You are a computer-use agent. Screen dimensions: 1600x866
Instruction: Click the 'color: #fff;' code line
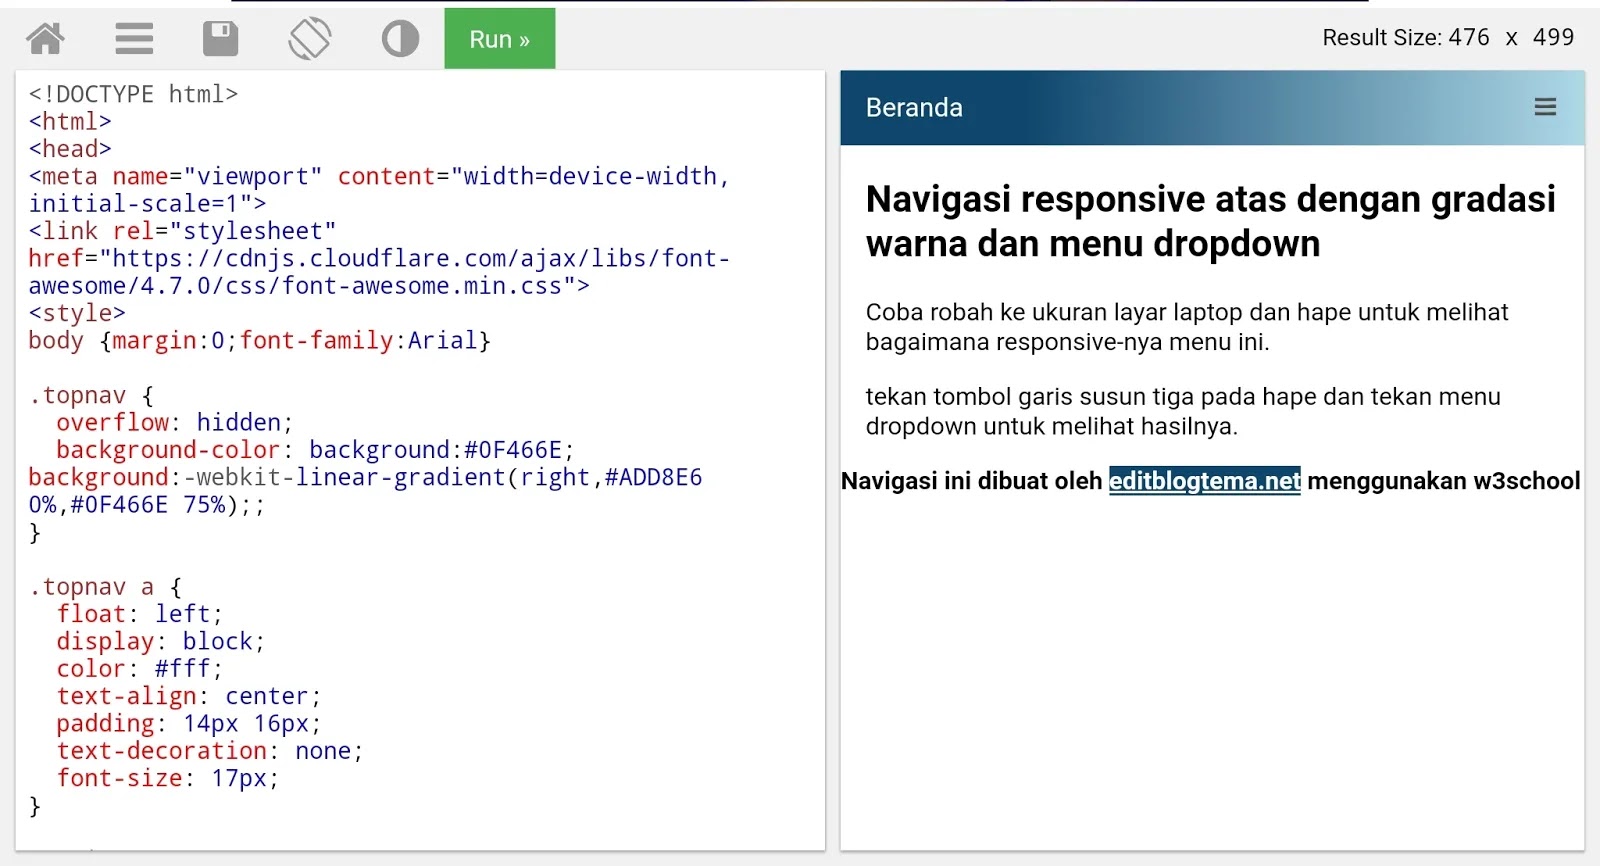[139, 669]
